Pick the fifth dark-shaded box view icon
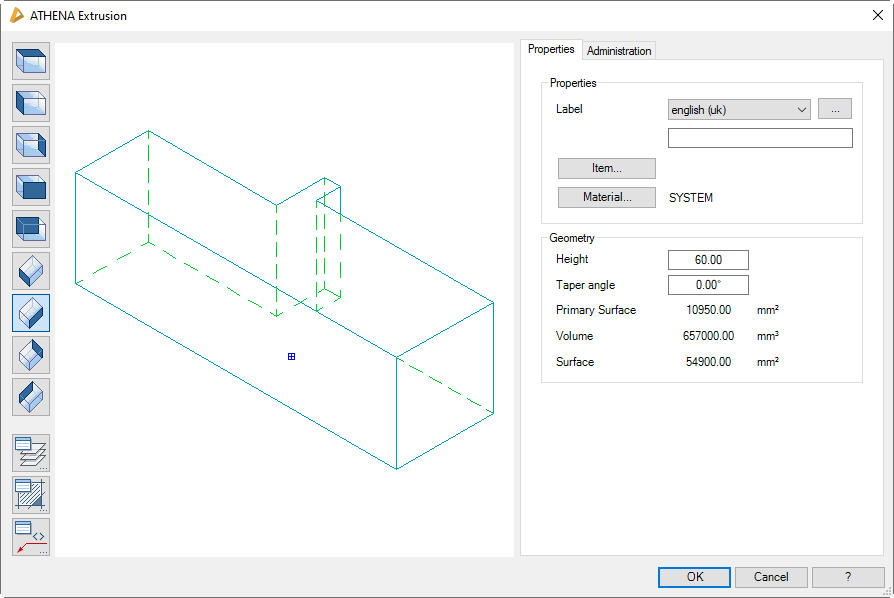This screenshot has width=894, height=598. click(31, 229)
